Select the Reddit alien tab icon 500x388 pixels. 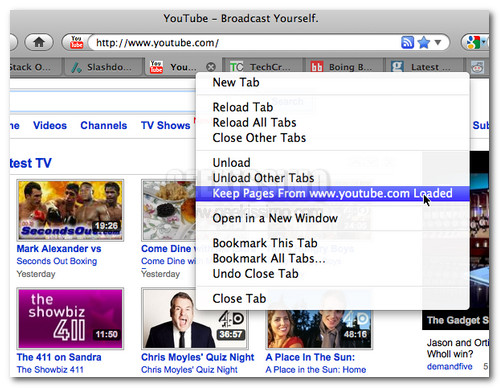click(477, 67)
